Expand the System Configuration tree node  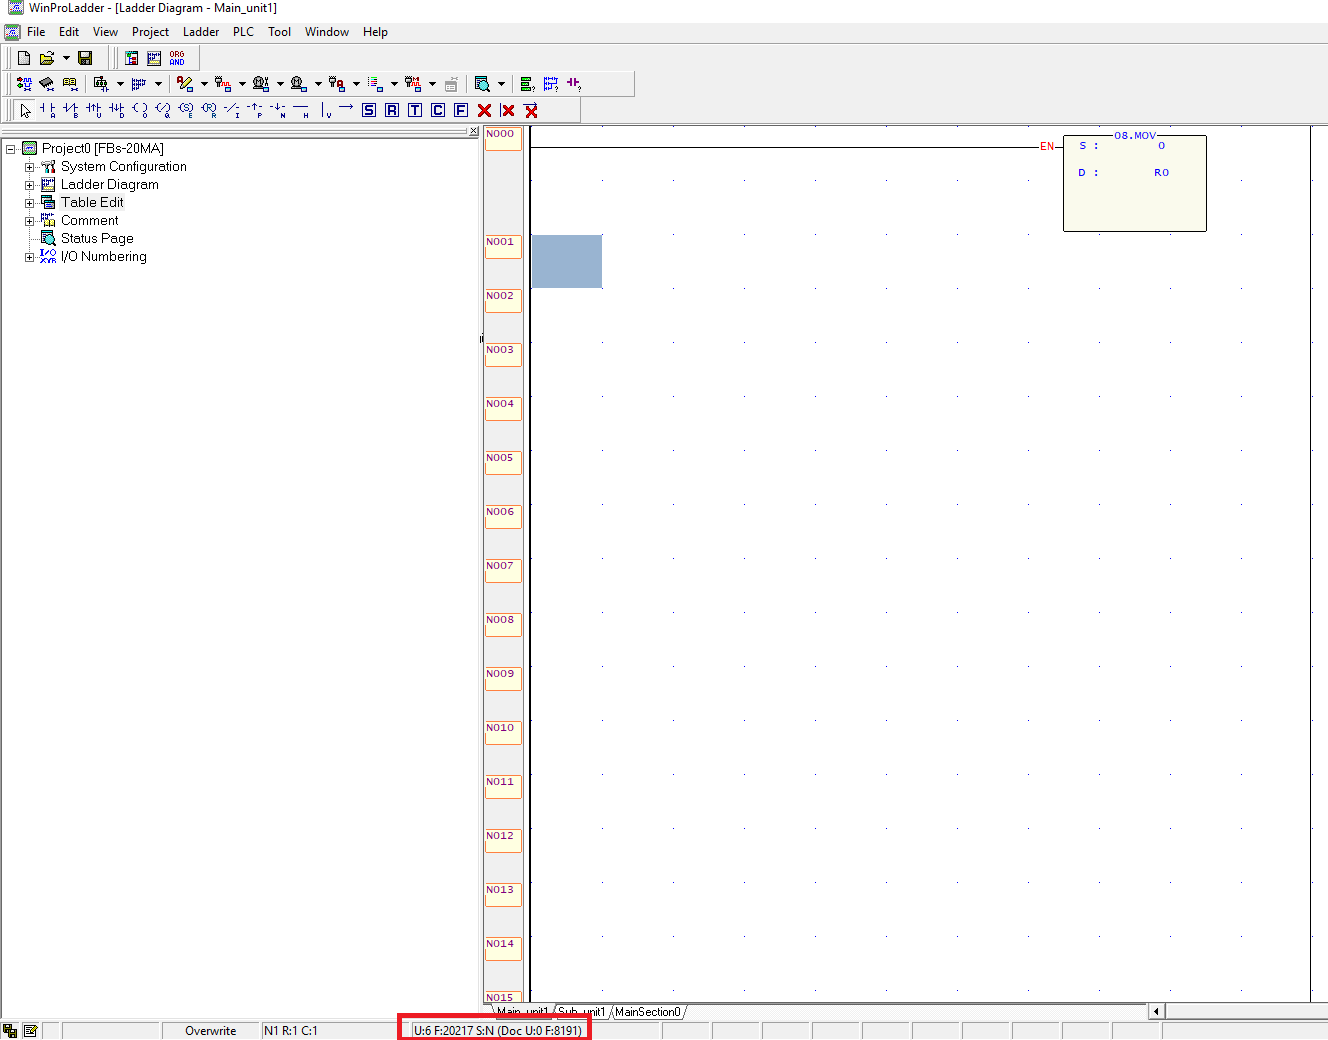point(30,166)
